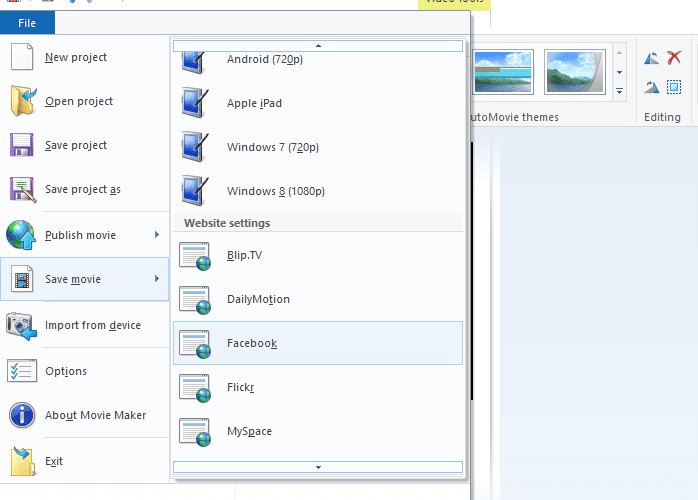The image size is (698, 500).
Task: Click the Rotate left icon in Editing
Action: pos(651,58)
